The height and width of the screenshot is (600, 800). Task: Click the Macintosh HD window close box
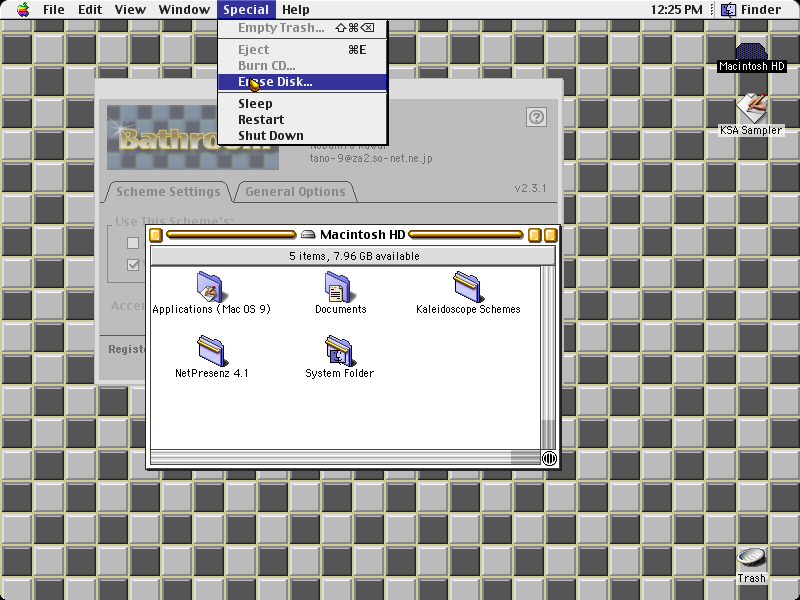[156, 235]
